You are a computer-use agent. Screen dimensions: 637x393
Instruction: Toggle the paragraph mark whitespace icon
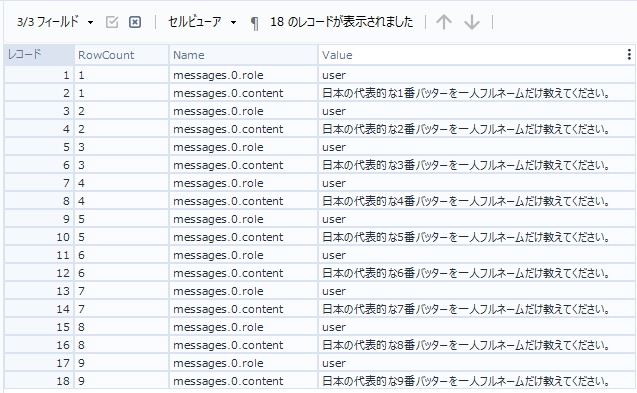[x=254, y=23]
